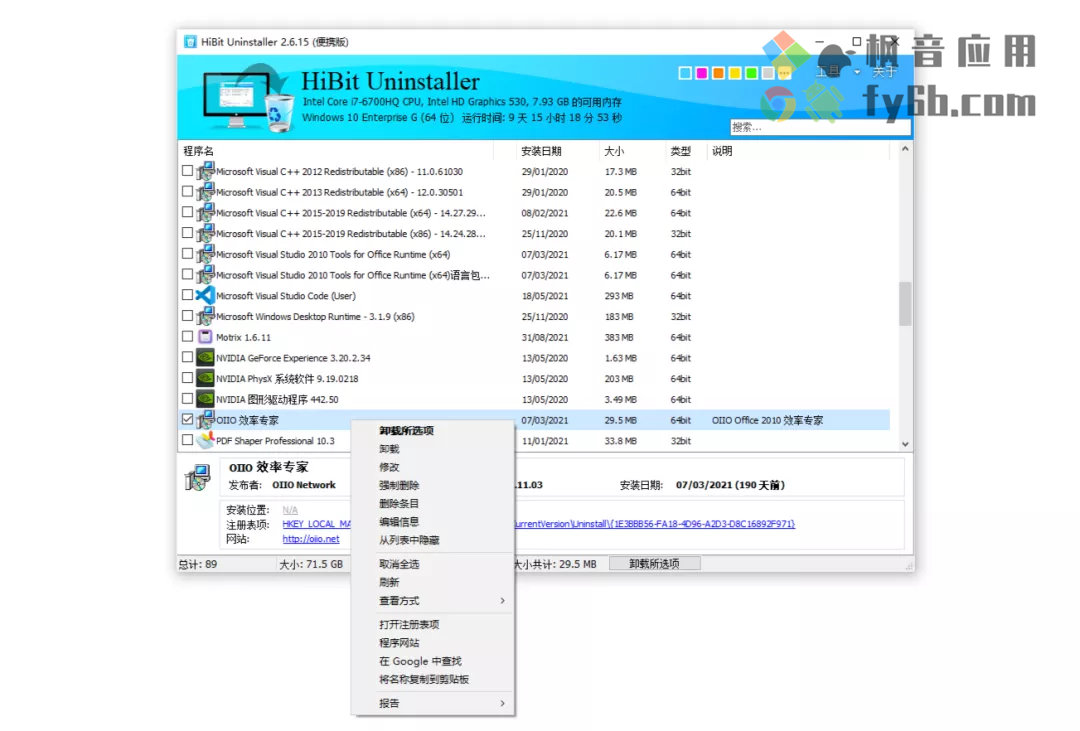Click the OIIO 效率专家 installer icon in list
Screen dimensions: 1080x731
pos(205,420)
